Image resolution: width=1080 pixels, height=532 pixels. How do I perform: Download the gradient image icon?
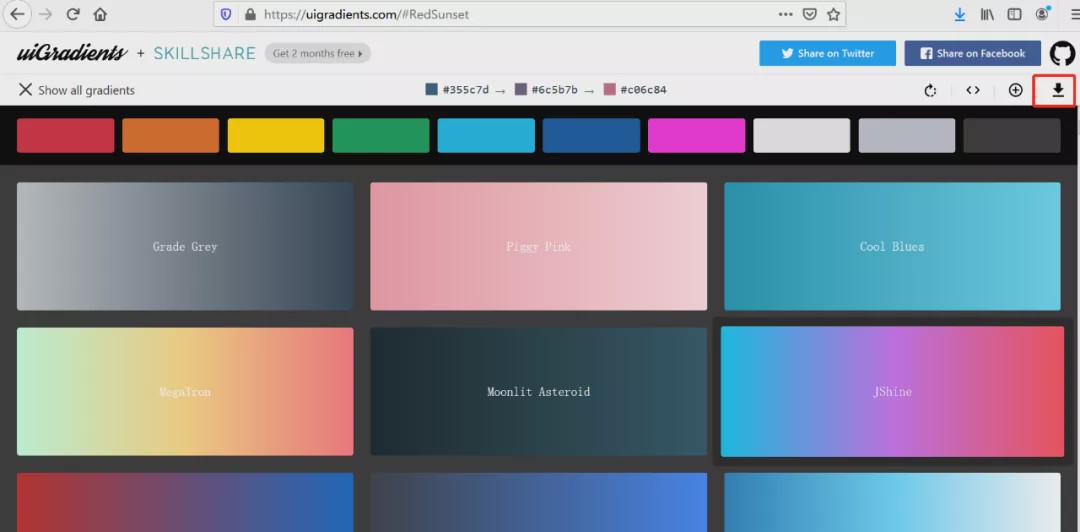(1058, 90)
